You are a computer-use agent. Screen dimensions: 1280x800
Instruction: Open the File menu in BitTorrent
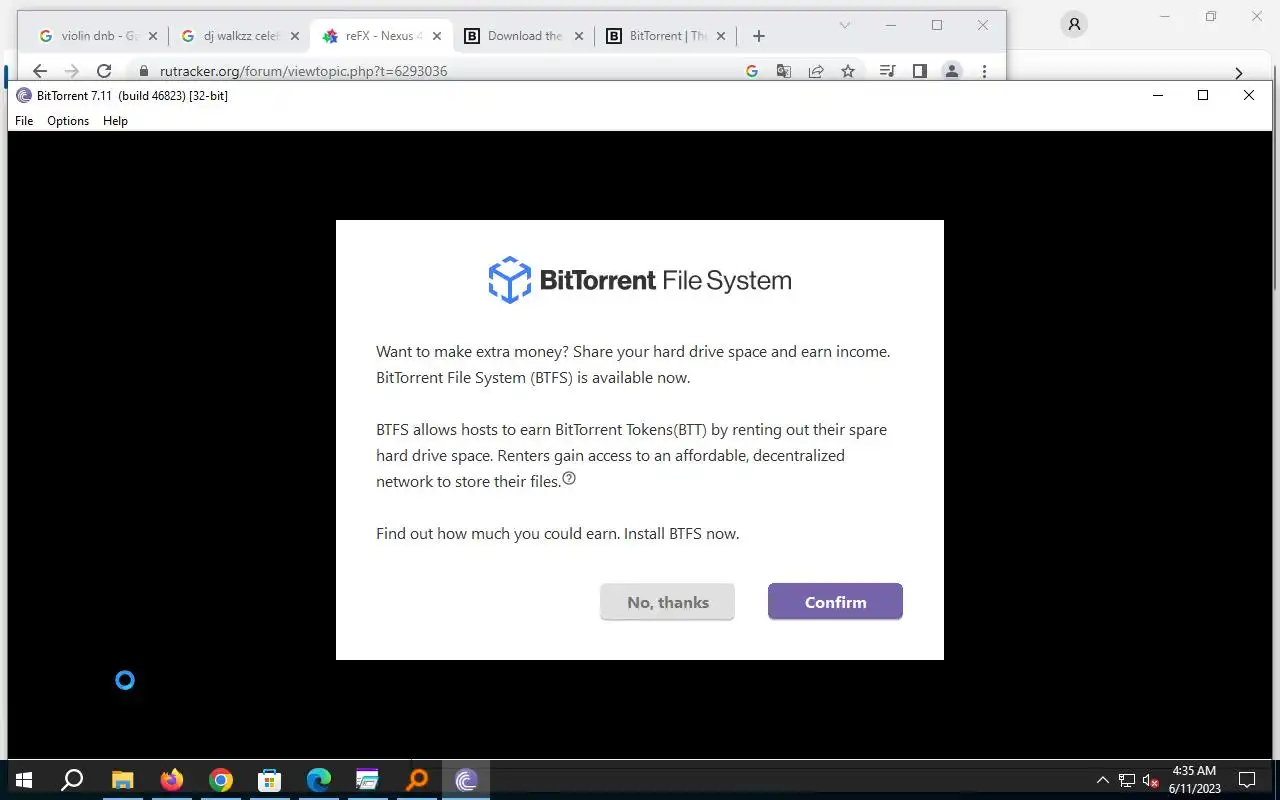point(24,121)
